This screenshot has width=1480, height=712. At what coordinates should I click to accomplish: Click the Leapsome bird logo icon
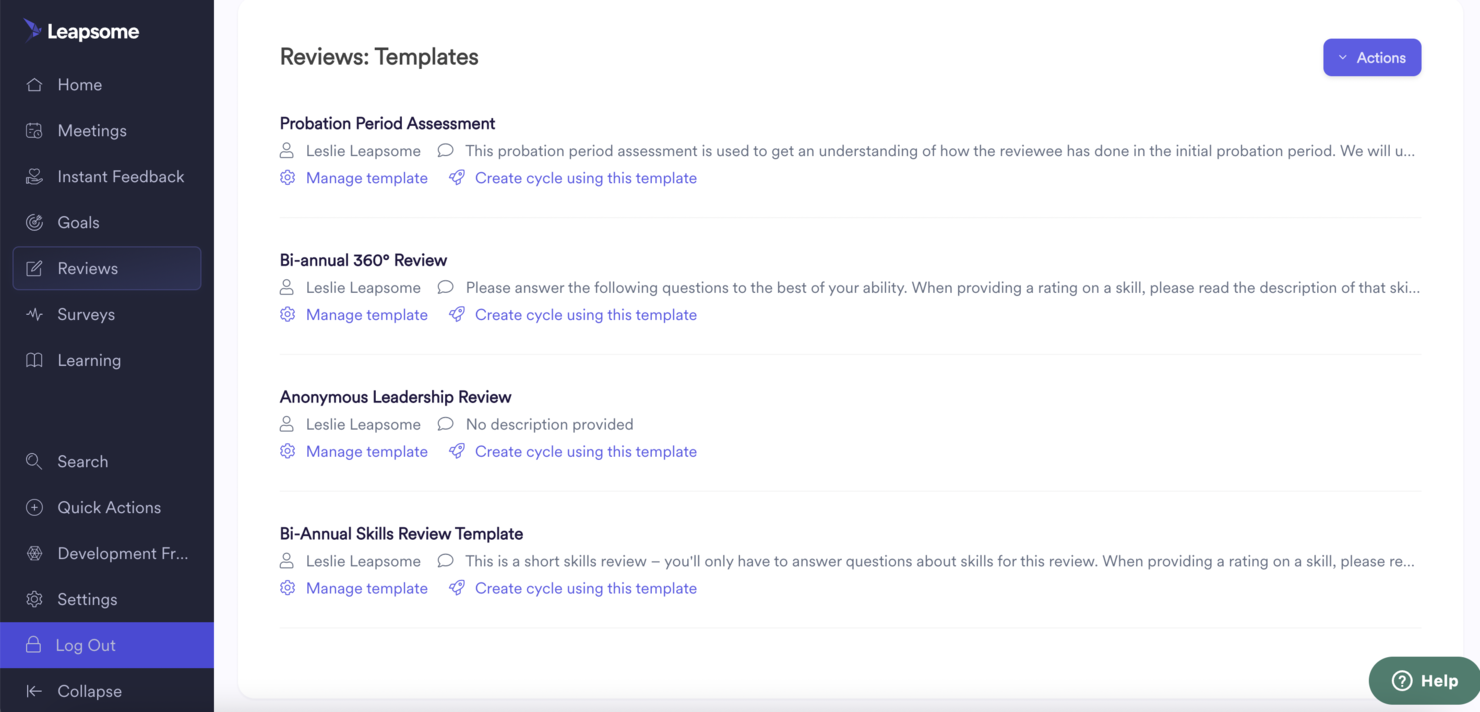(x=33, y=30)
